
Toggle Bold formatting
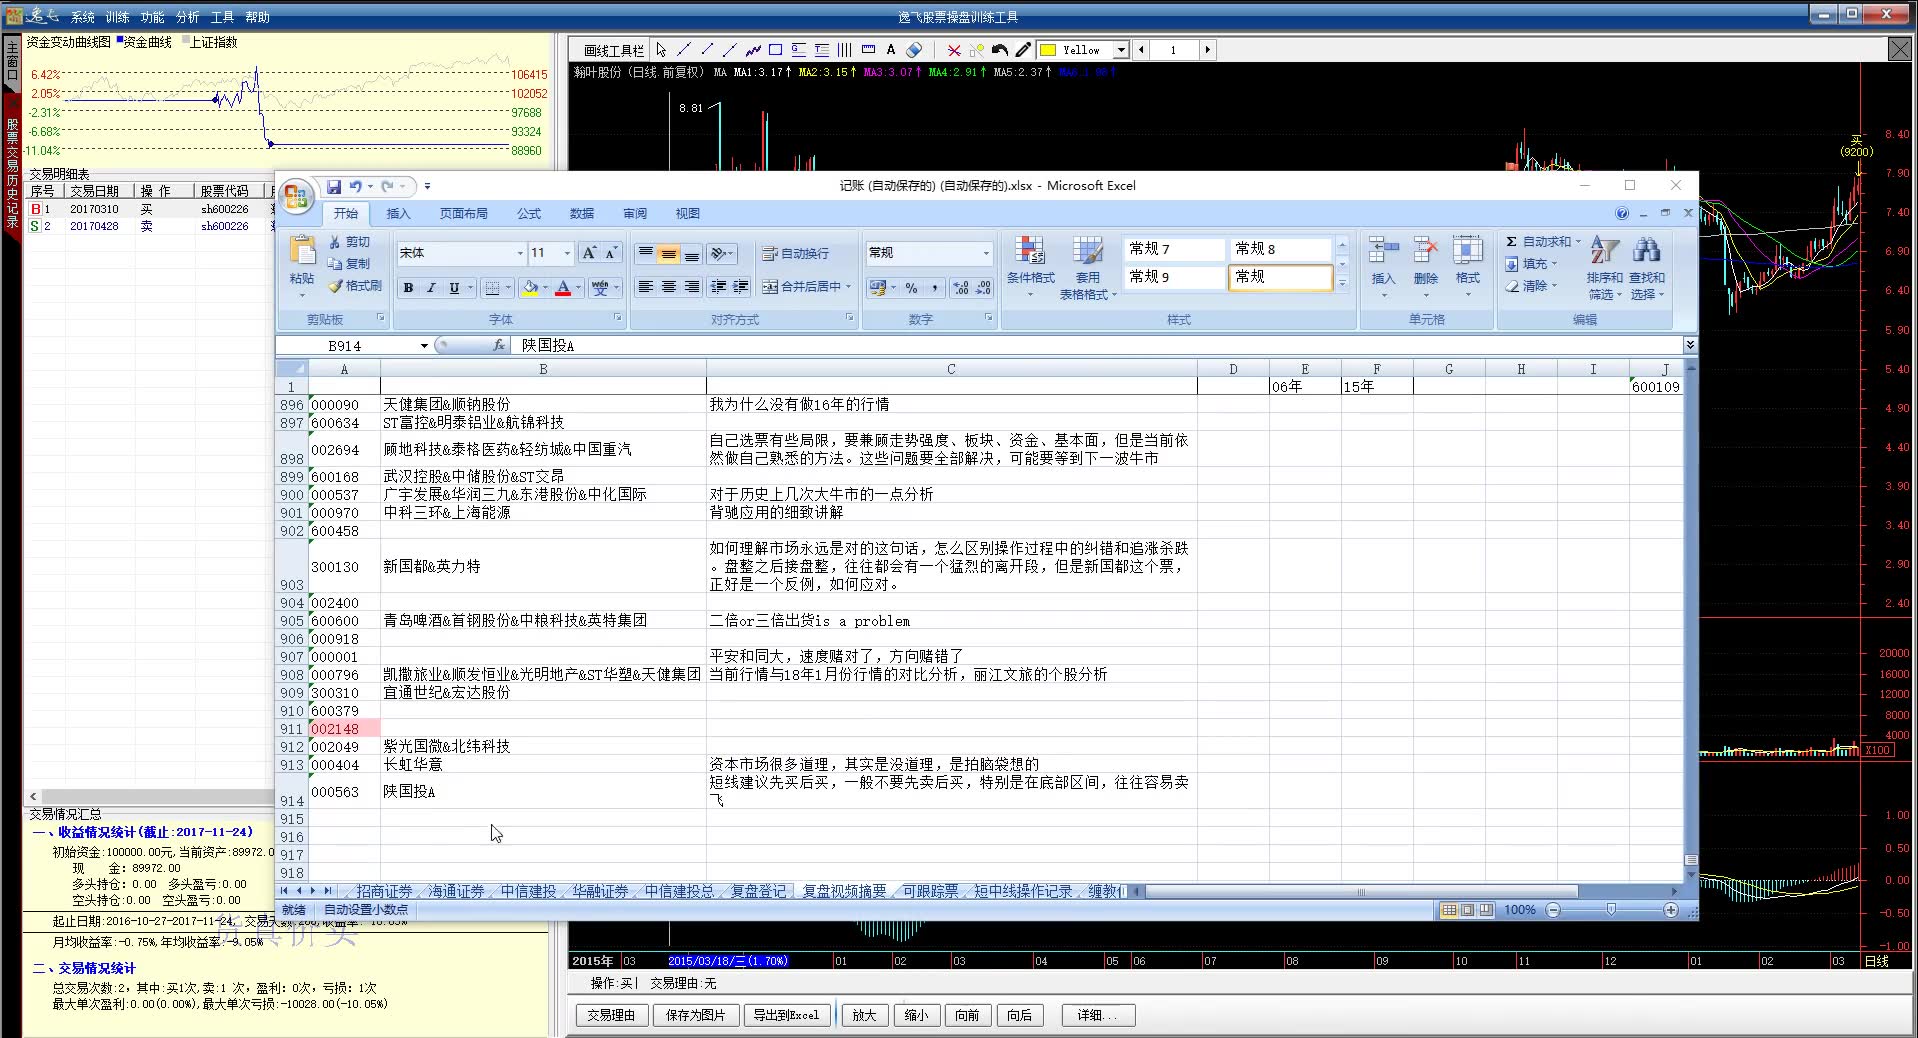(x=408, y=288)
